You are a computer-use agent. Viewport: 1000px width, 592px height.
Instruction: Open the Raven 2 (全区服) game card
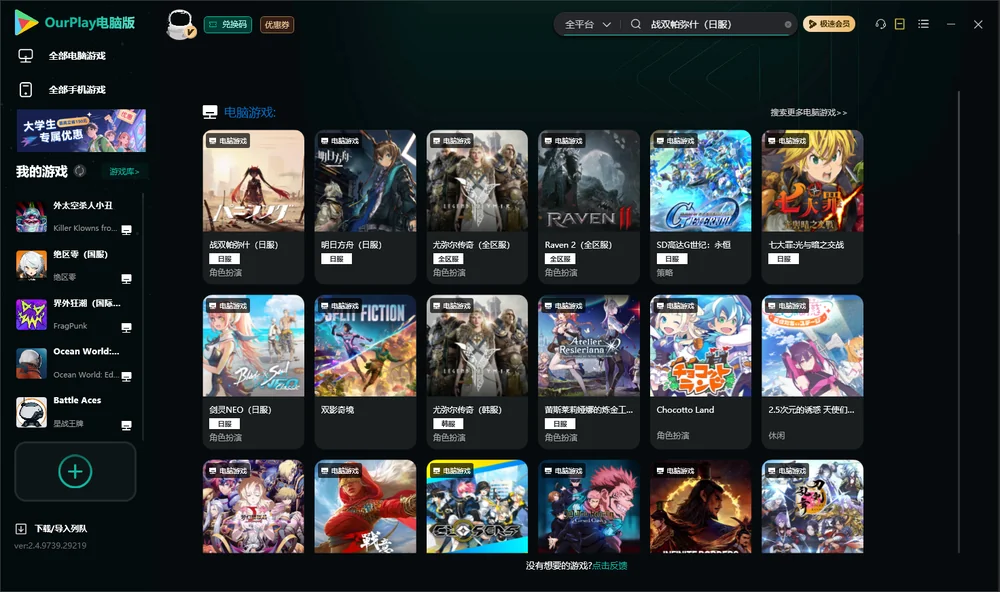(x=589, y=207)
